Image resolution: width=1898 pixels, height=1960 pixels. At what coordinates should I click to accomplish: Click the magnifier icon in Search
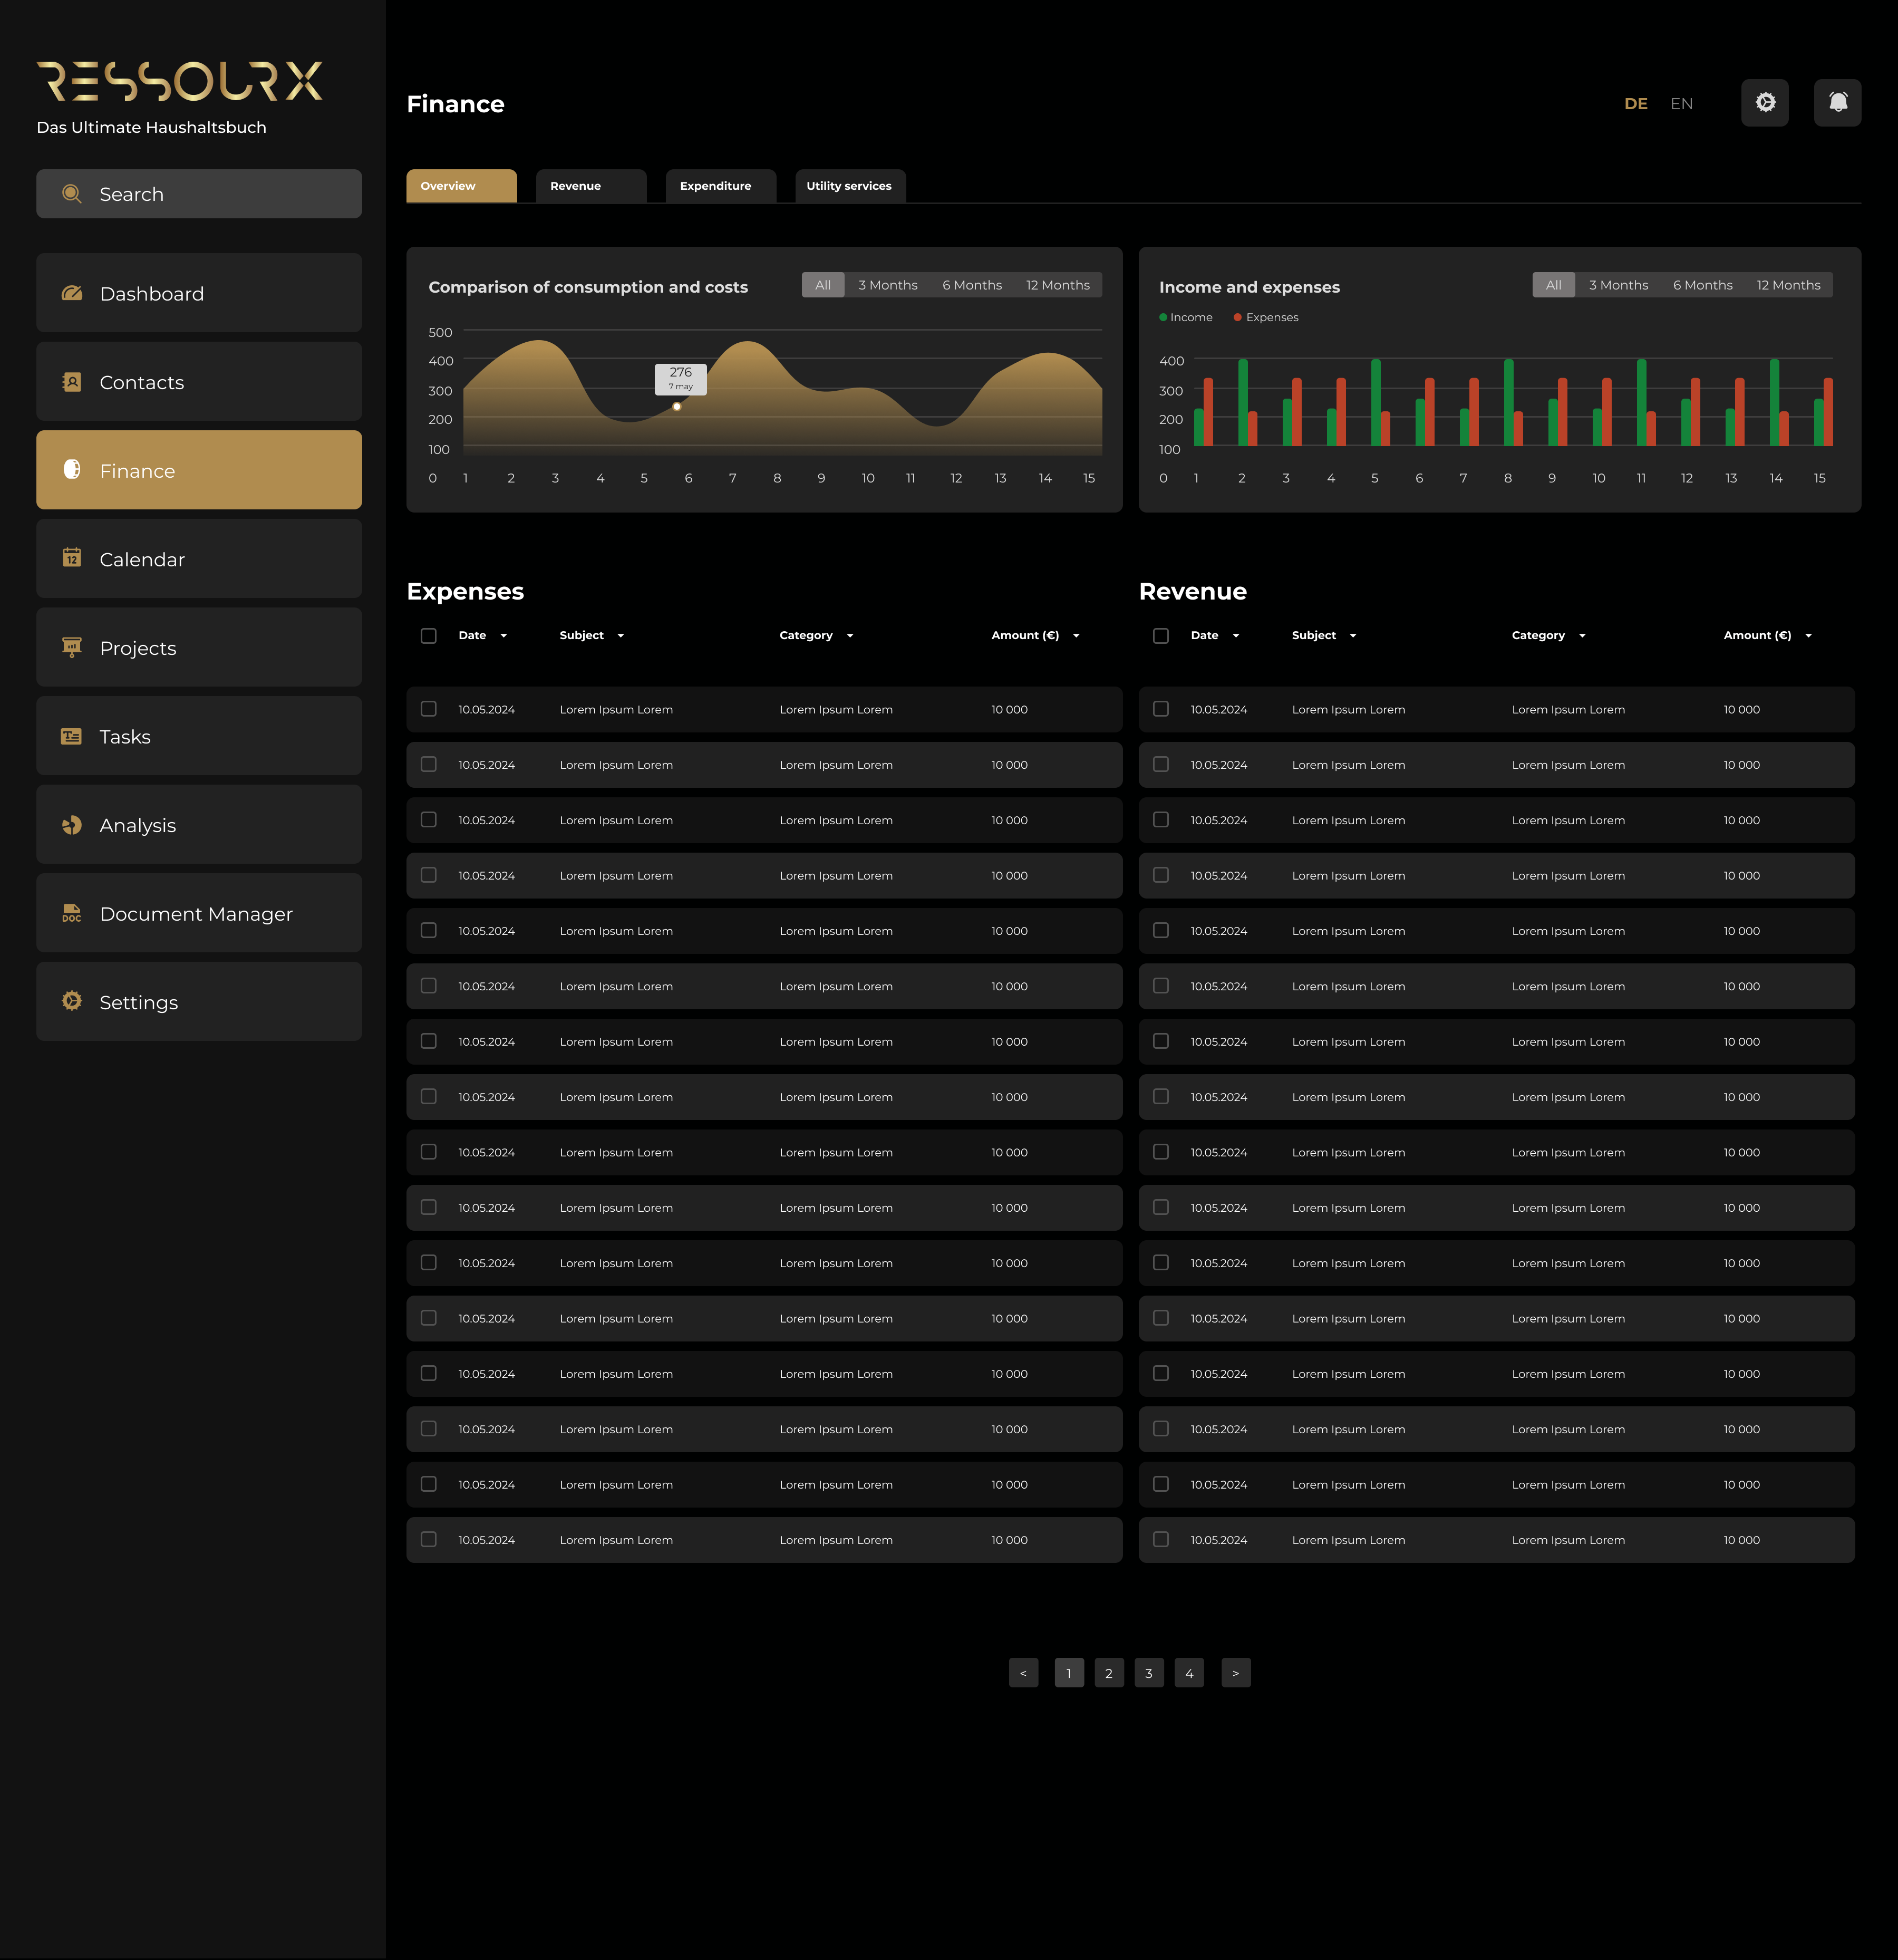click(72, 193)
